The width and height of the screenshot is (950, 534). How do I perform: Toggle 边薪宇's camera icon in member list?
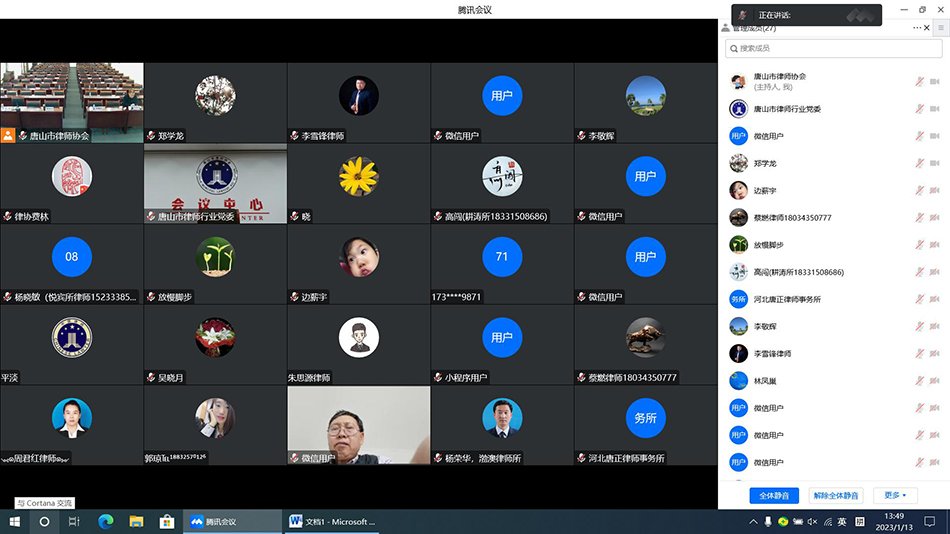[934, 190]
